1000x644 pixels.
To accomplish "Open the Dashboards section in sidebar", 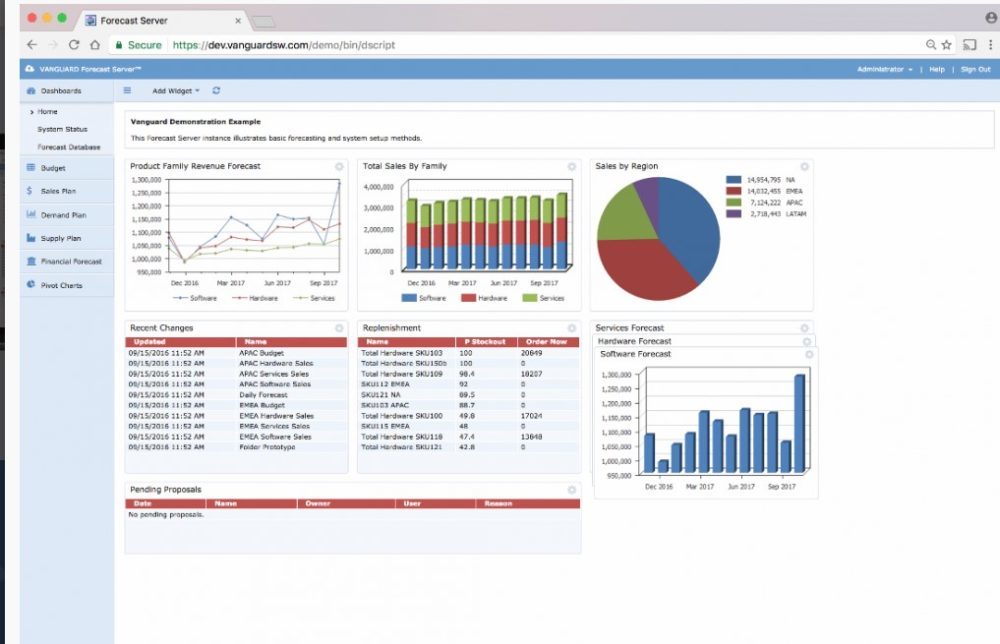I will click(66, 91).
